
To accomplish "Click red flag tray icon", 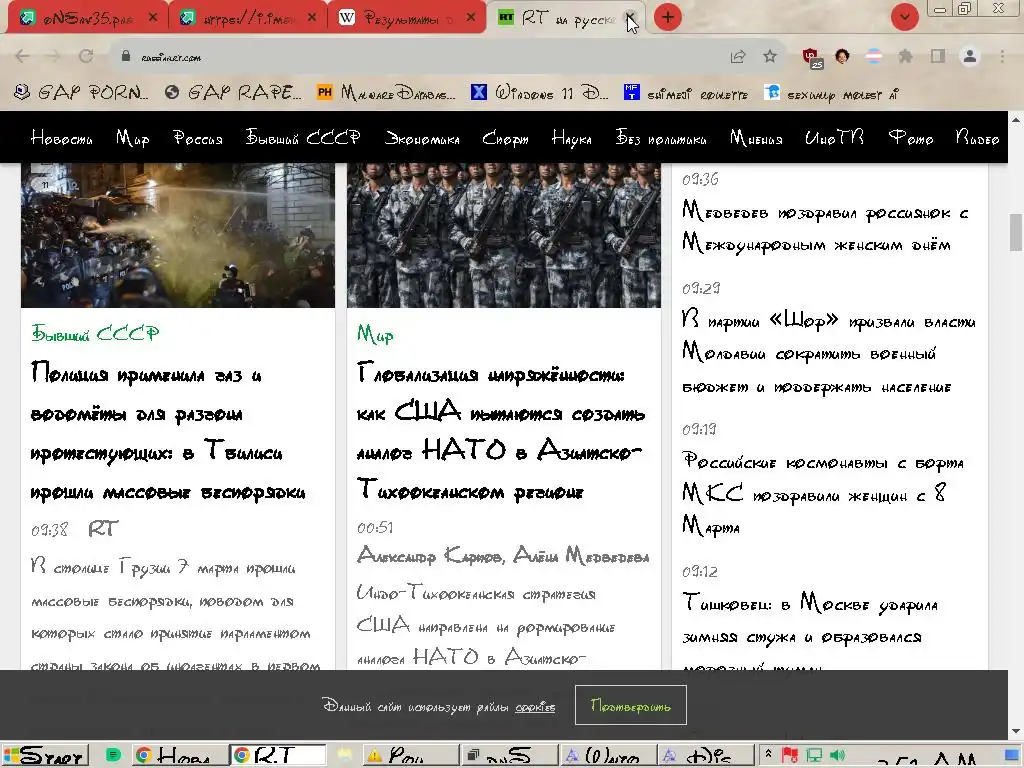I will coord(790,756).
